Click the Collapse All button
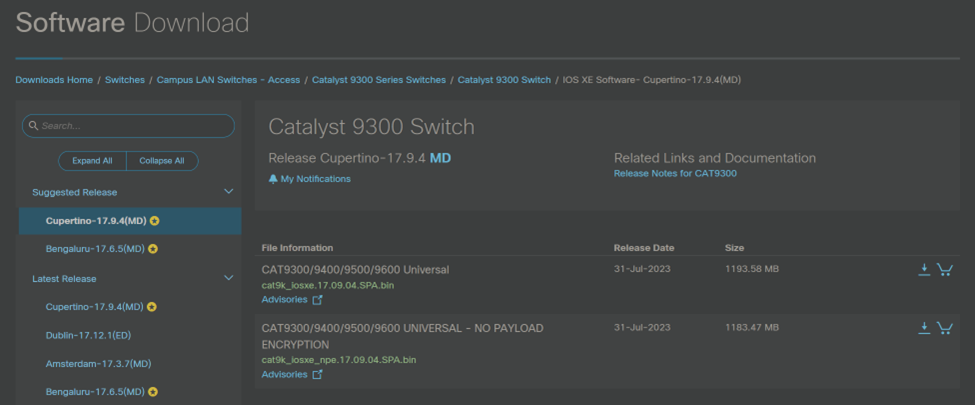The height and width of the screenshot is (405, 975). [162, 161]
